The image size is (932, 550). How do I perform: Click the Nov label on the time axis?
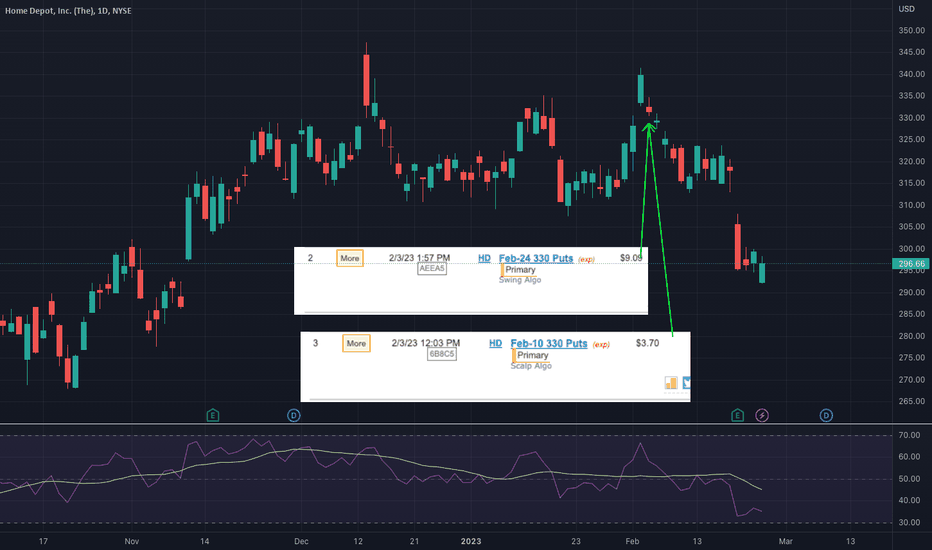(x=132, y=541)
